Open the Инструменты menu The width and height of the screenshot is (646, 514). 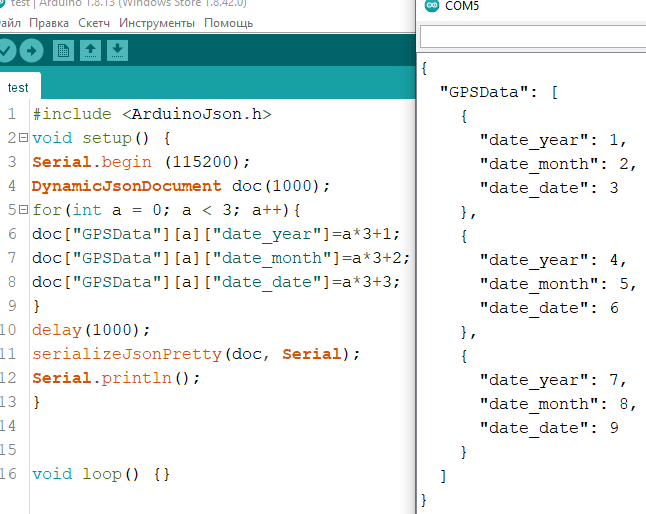coord(157,23)
